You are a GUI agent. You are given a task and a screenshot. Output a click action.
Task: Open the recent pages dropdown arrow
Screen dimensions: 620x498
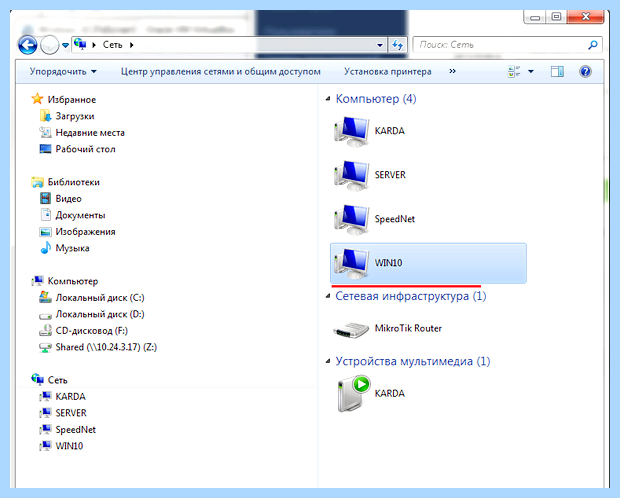pyautogui.click(x=65, y=45)
